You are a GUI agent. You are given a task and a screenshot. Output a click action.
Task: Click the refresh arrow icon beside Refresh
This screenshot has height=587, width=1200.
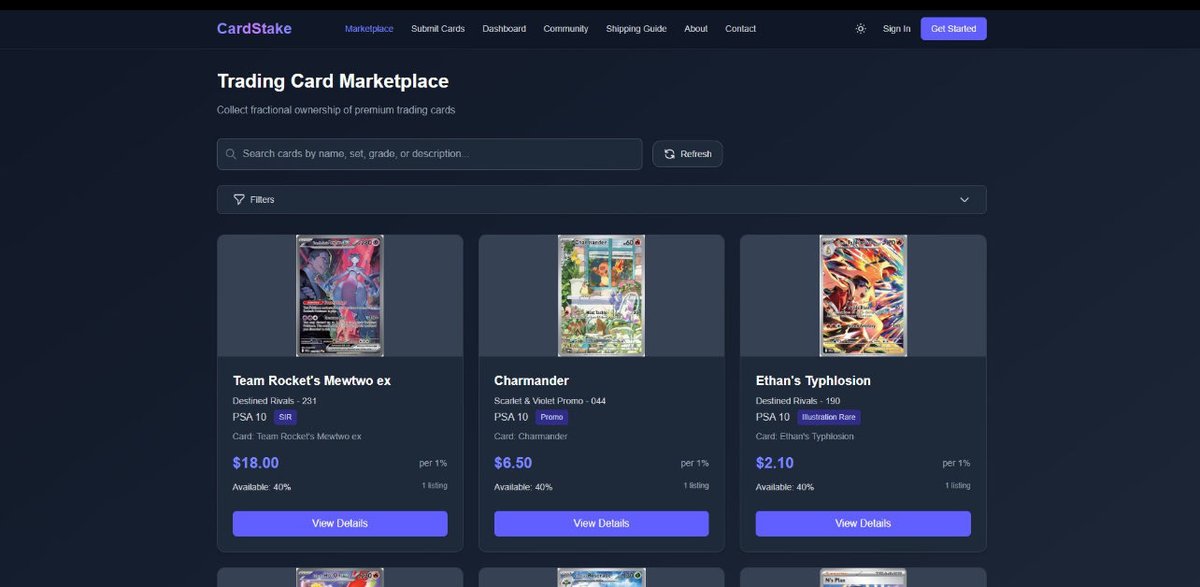tap(668, 153)
